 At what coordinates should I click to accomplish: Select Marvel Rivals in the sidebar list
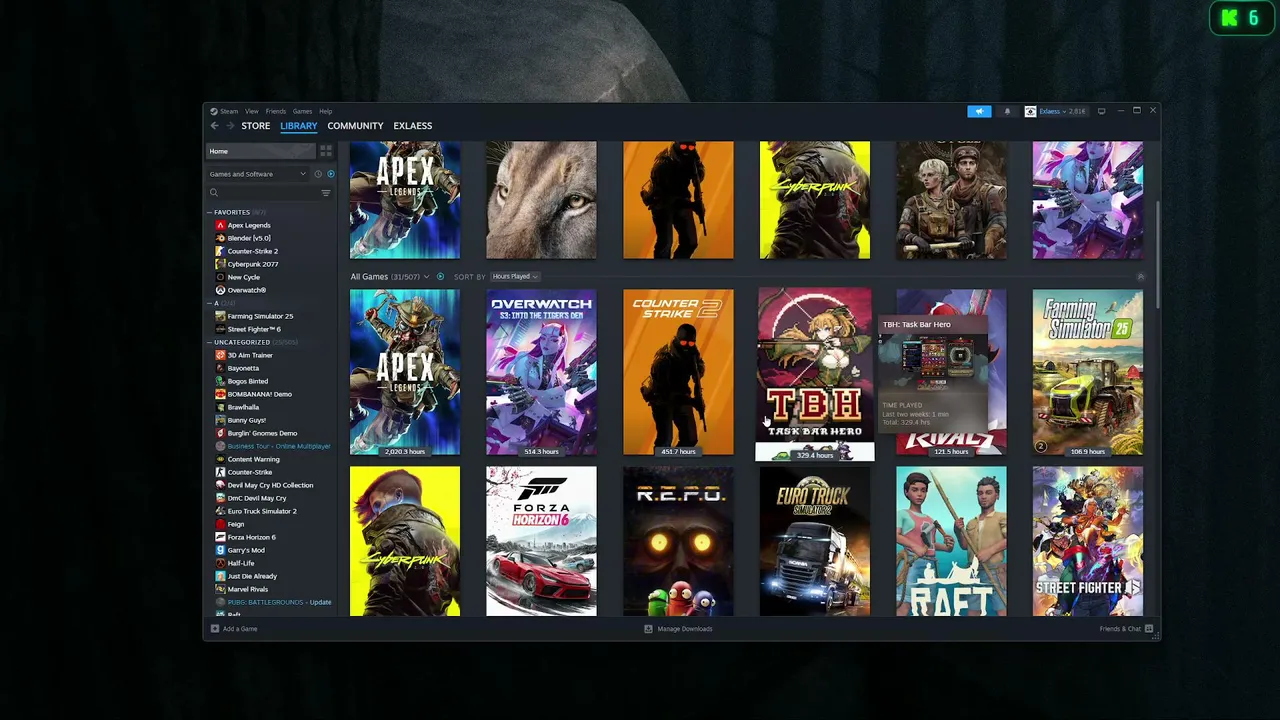tap(248, 589)
